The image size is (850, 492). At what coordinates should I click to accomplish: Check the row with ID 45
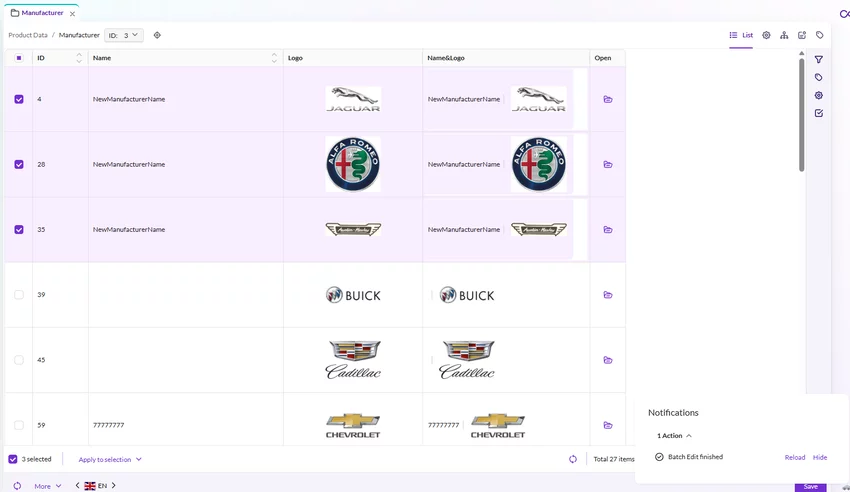tap(19, 360)
